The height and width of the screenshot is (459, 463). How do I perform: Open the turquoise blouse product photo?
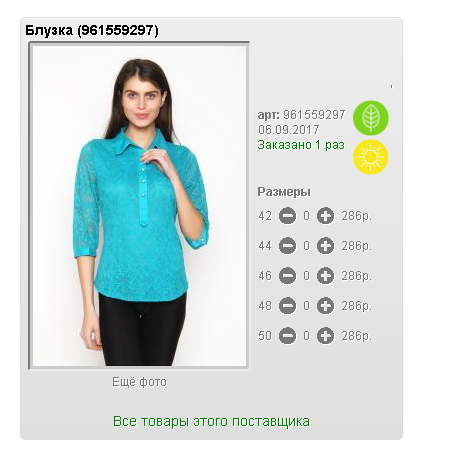point(139,206)
